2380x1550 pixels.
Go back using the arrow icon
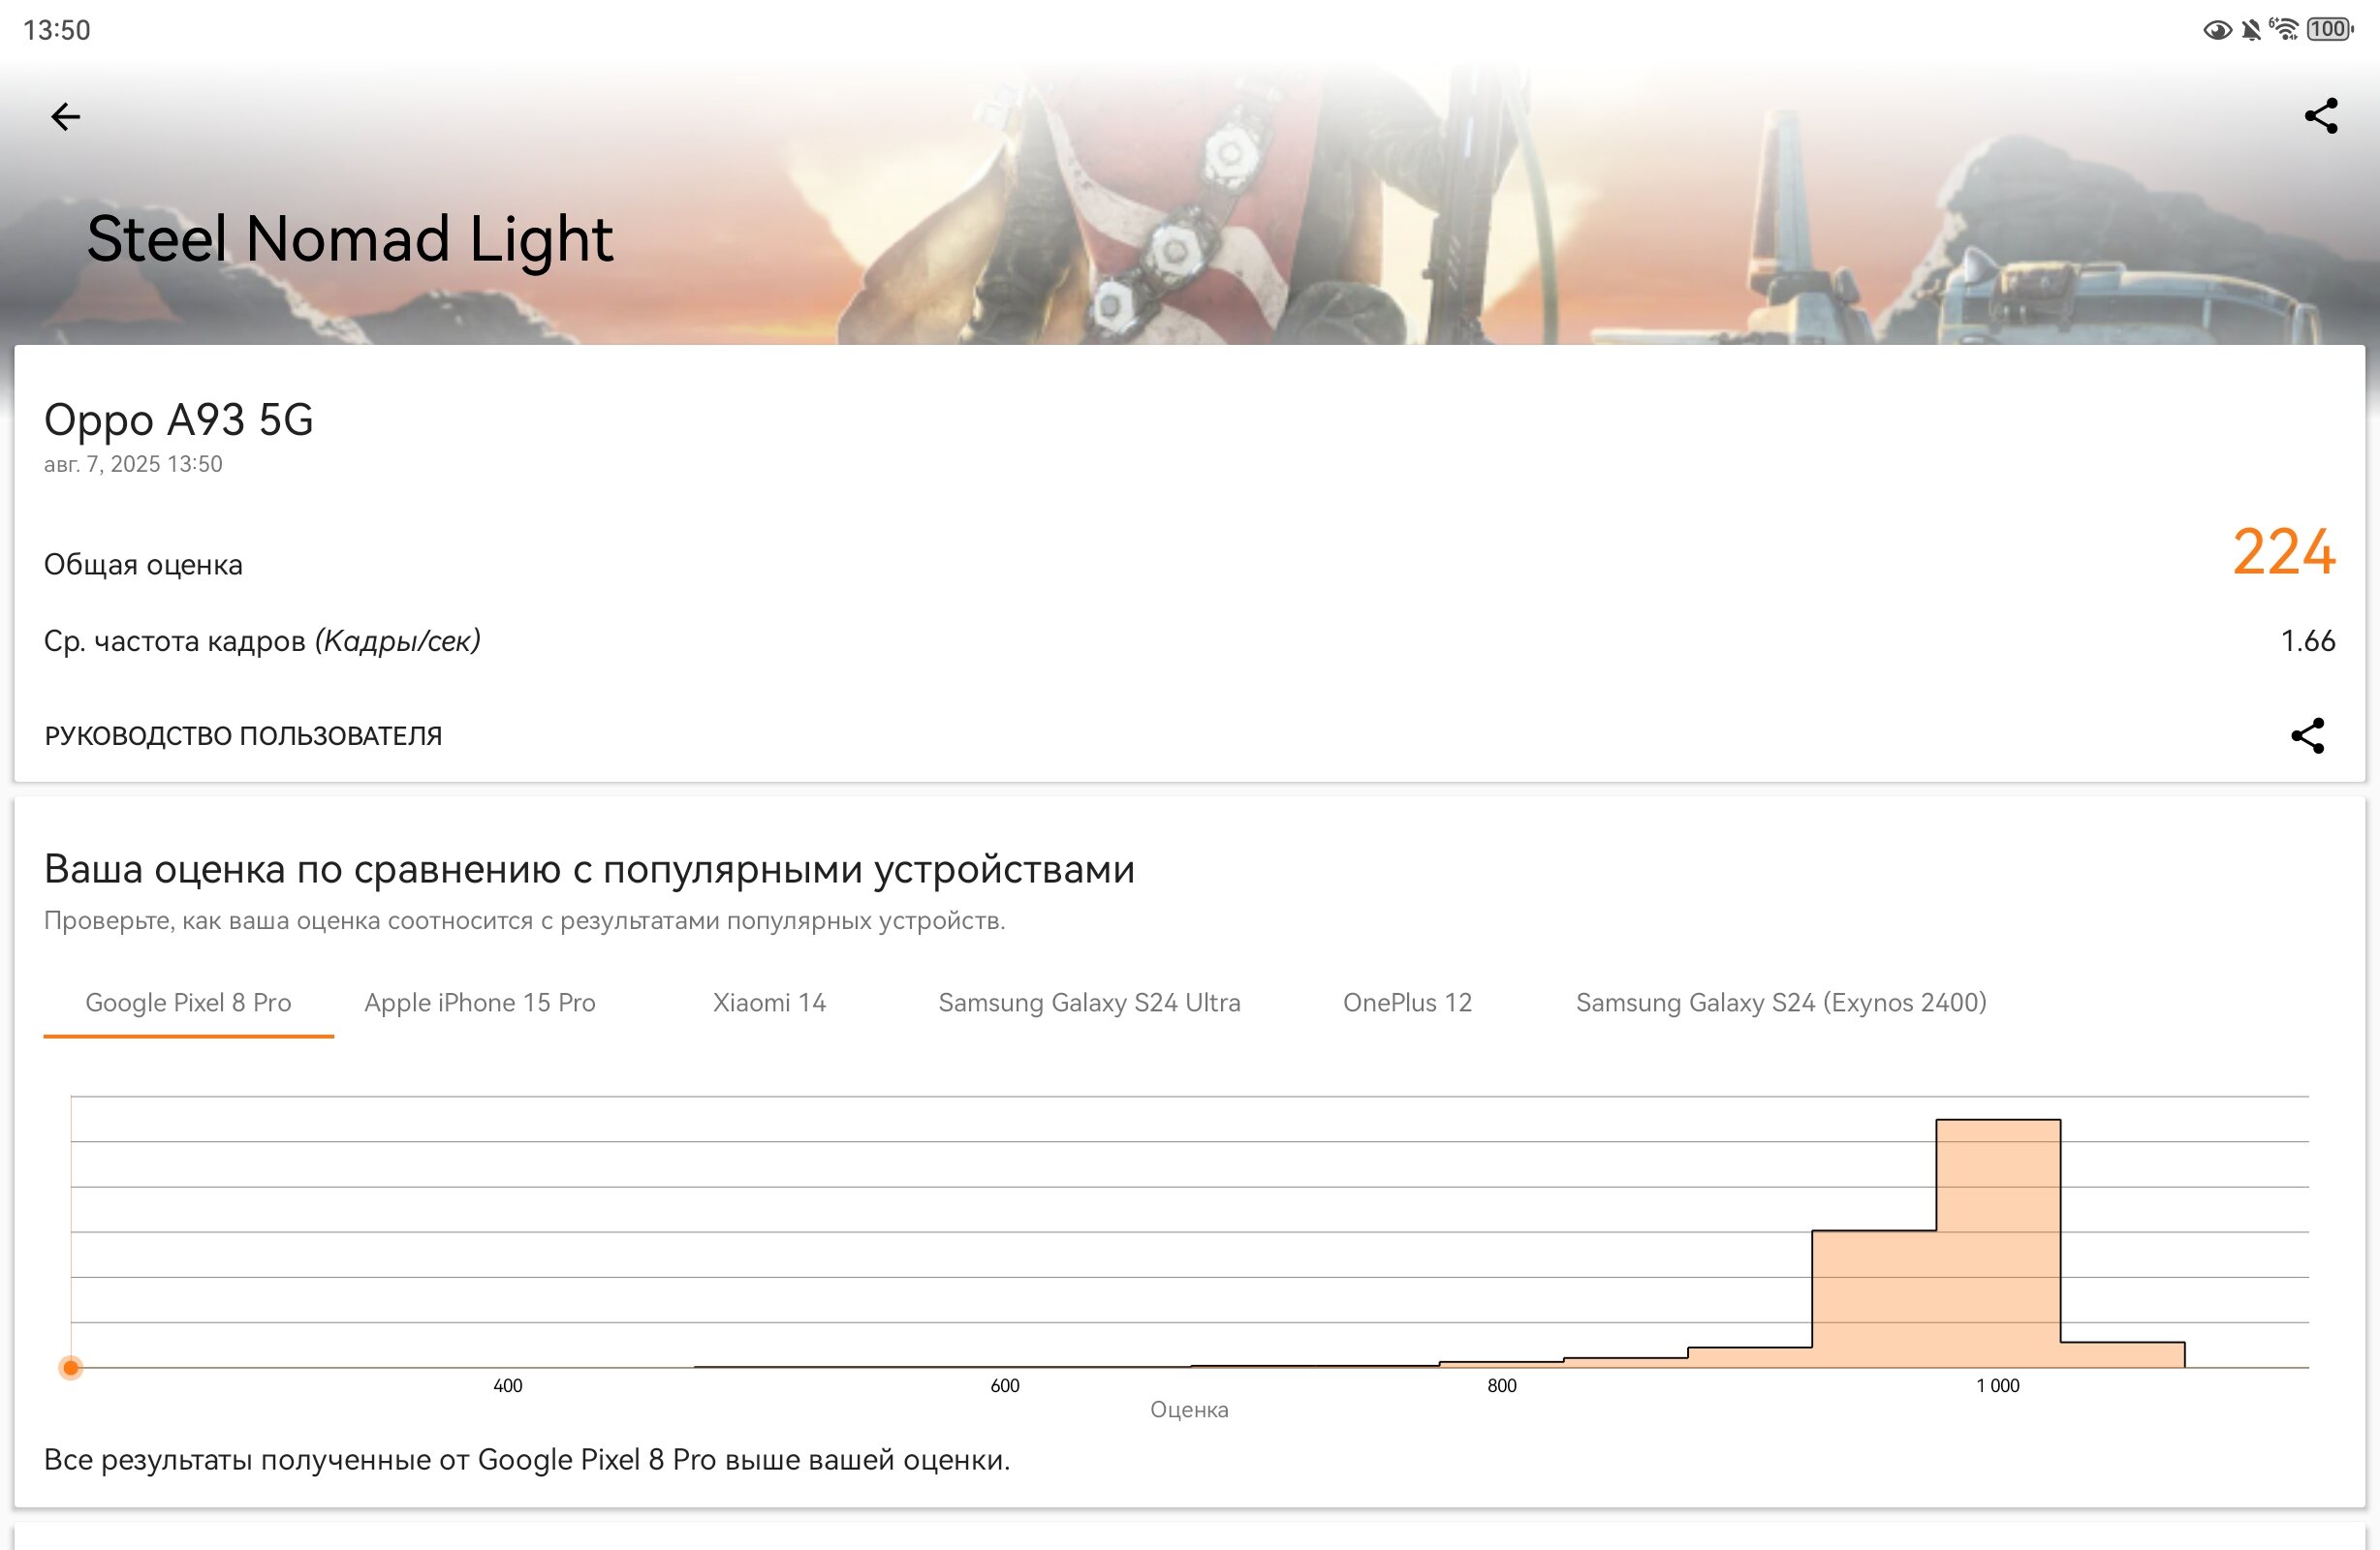[x=65, y=117]
